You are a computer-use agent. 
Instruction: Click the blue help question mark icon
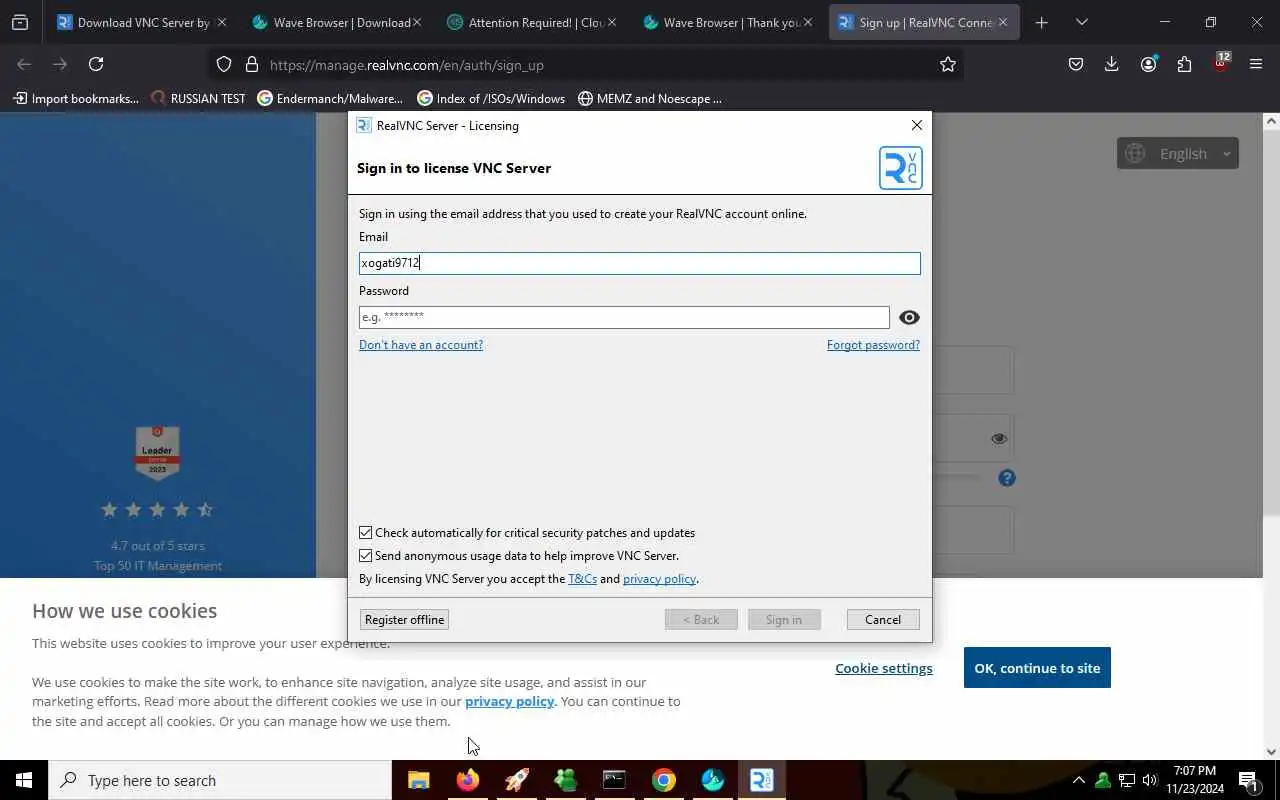point(1007,478)
